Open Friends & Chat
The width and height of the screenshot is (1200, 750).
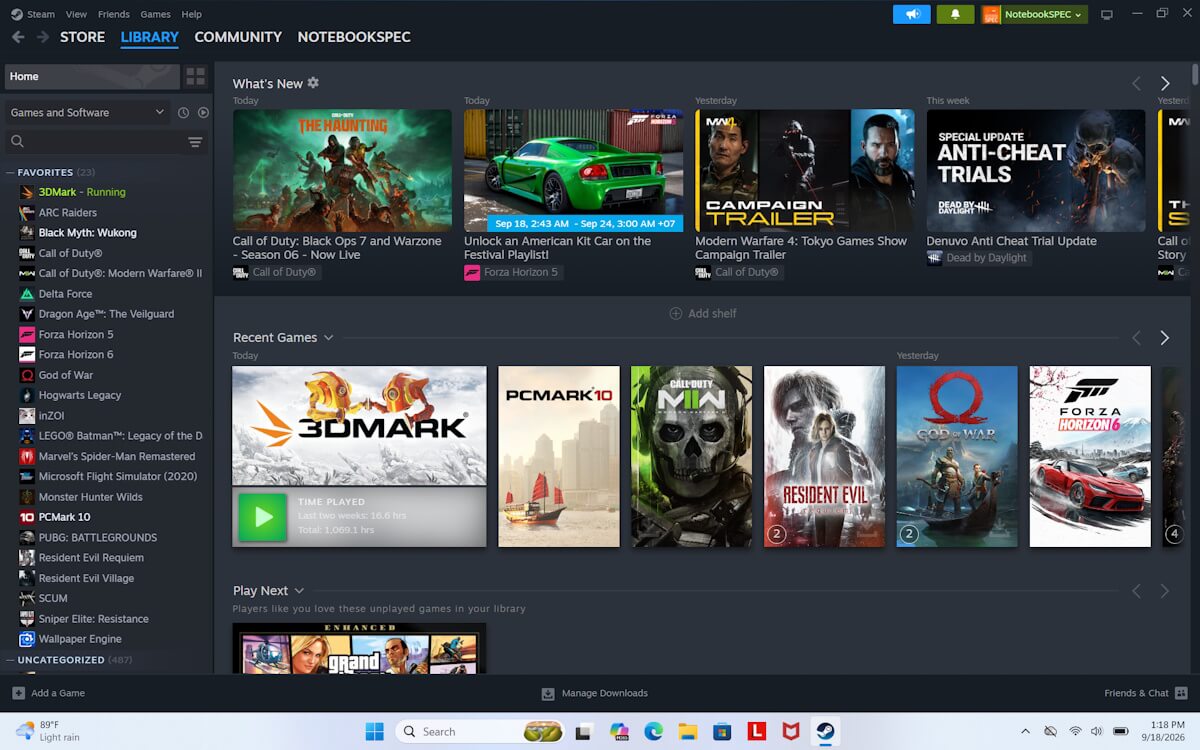pyautogui.click(x=1144, y=693)
